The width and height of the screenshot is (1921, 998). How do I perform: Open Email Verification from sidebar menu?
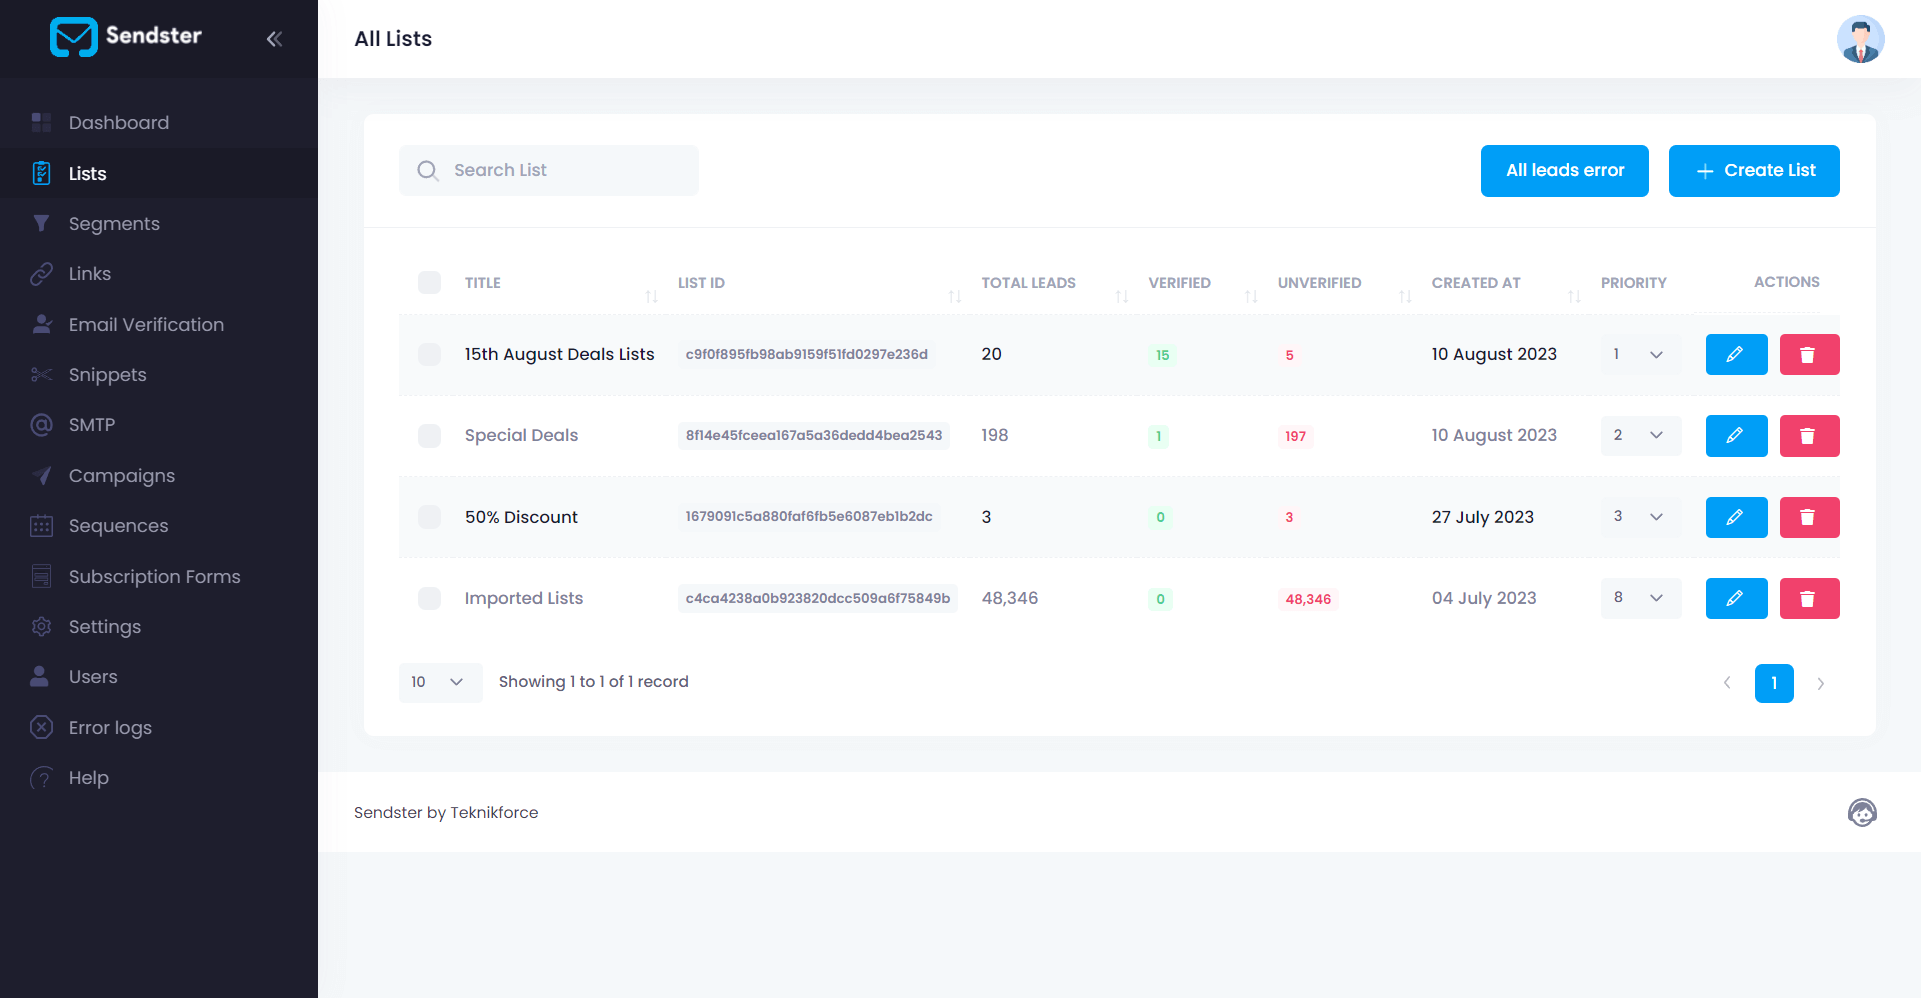pyautogui.click(x=146, y=325)
